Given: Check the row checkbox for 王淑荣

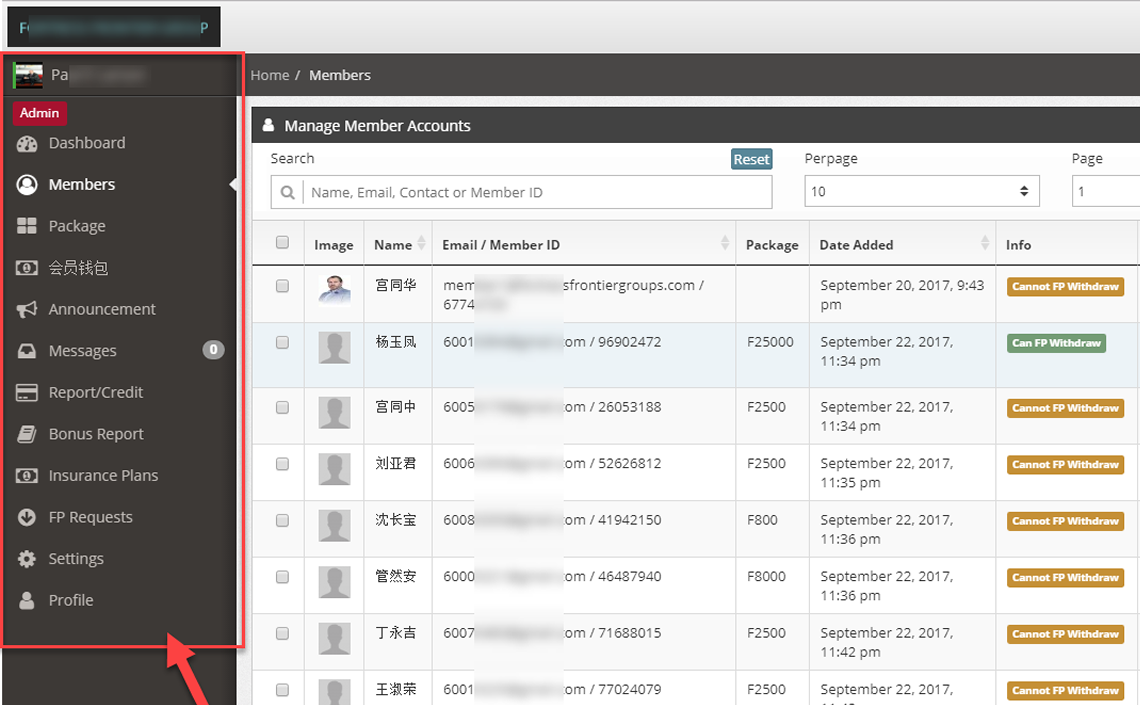Looking at the screenshot, I should point(282,690).
